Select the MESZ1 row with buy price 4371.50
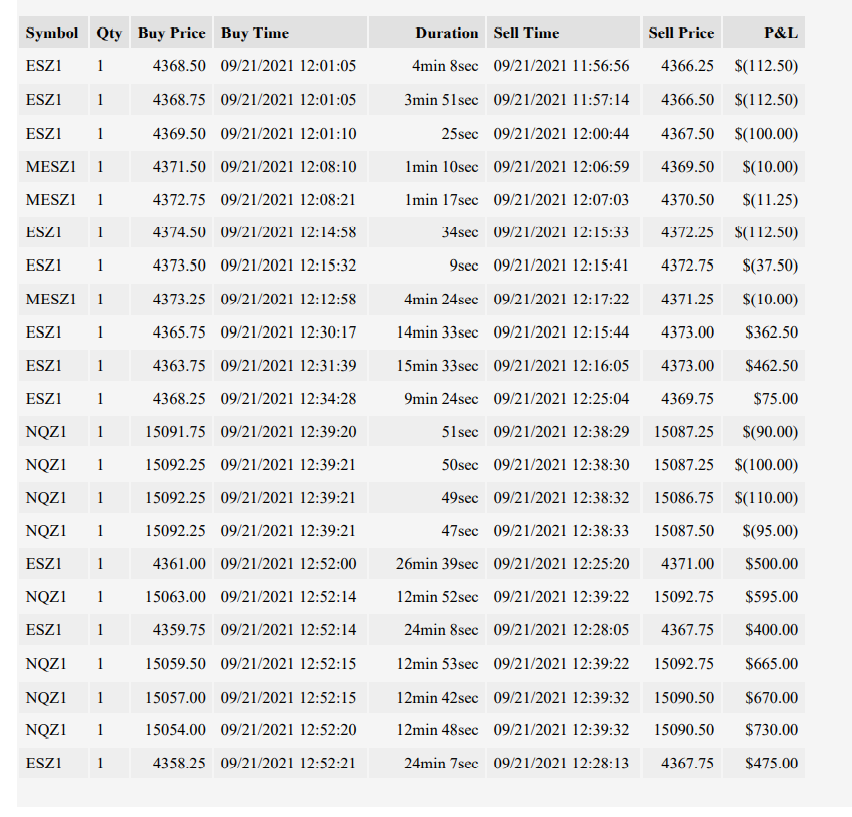This screenshot has height=817, width=852. tap(411, 167)
